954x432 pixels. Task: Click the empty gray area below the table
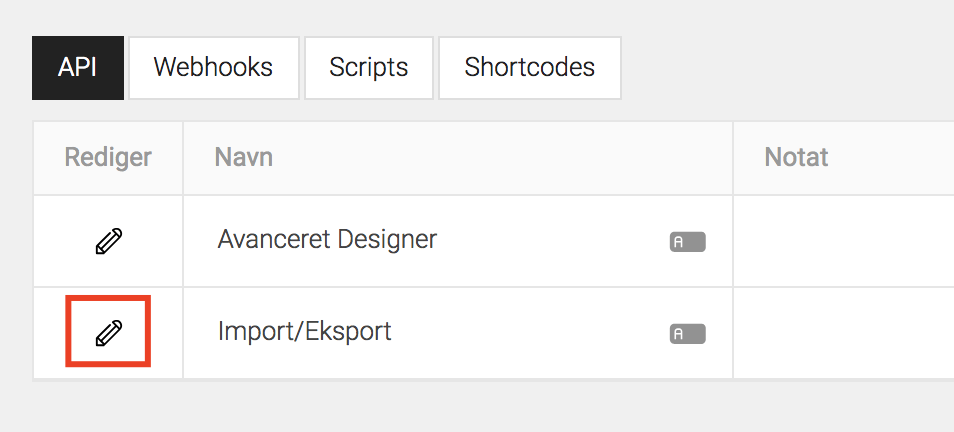tap(477, 406)
